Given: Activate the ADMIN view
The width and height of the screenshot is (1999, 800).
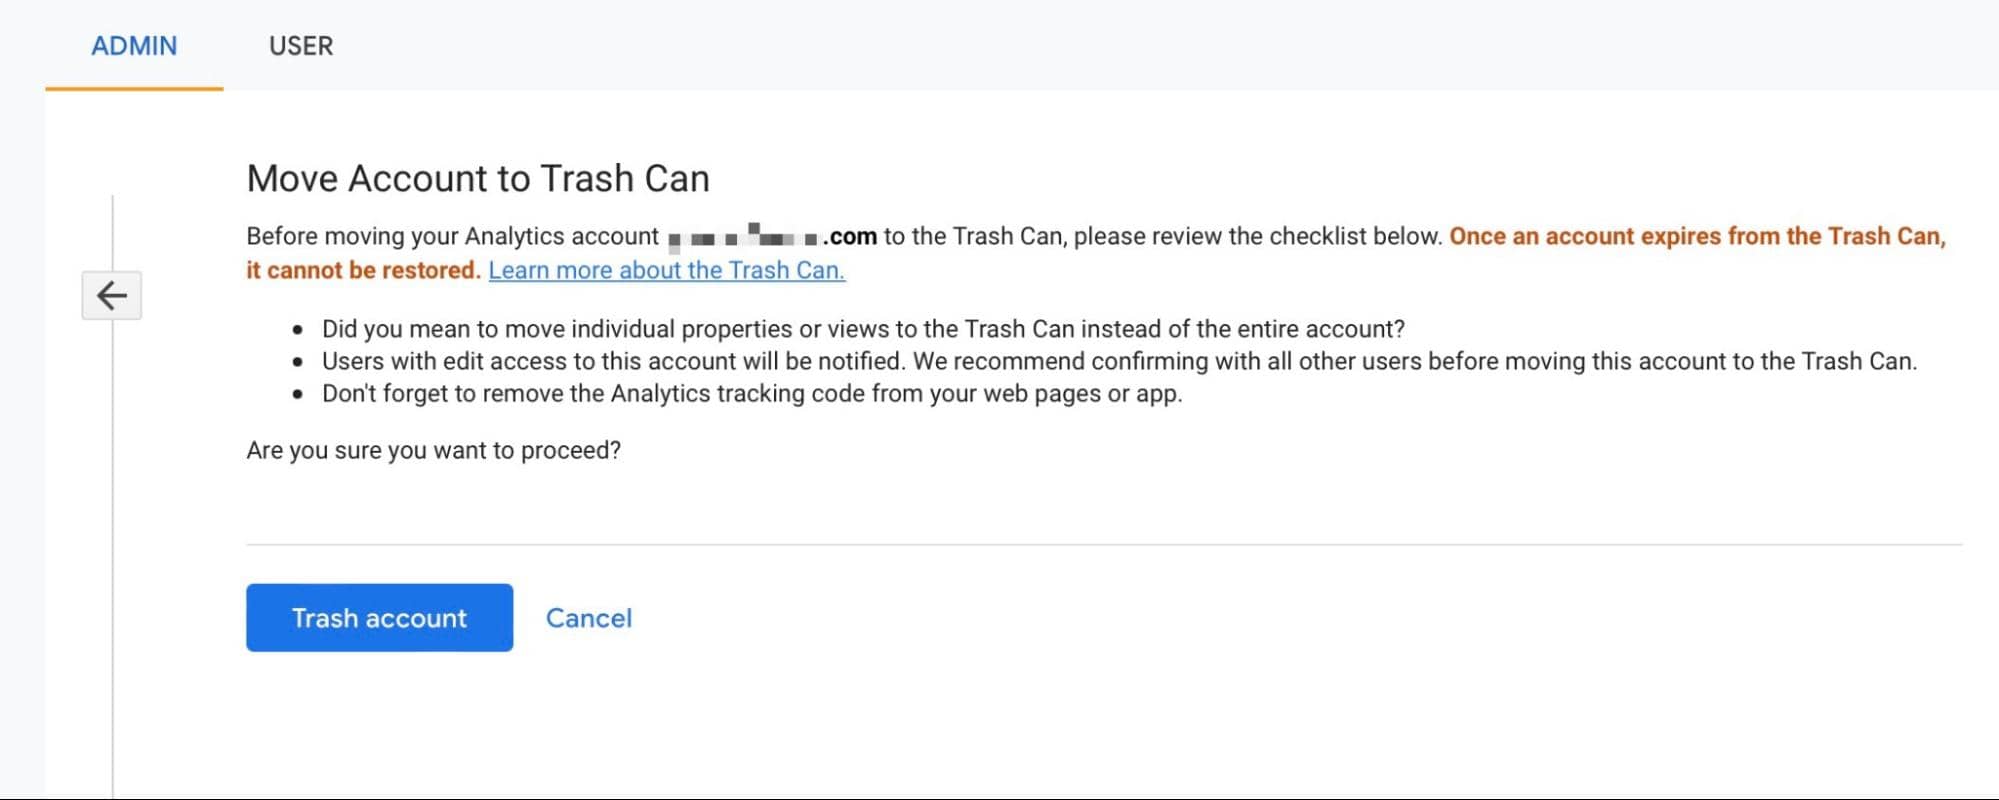Looking at the screenshot, I should click(x=133, y=45).
